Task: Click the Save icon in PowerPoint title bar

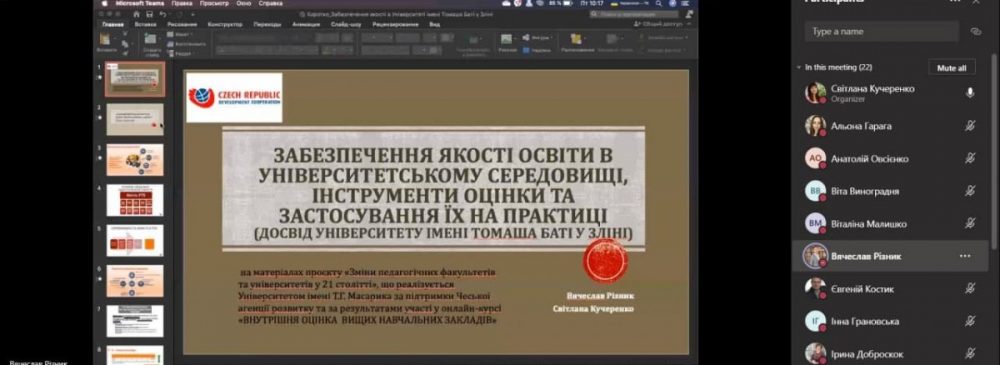Action: click(149, 14)
